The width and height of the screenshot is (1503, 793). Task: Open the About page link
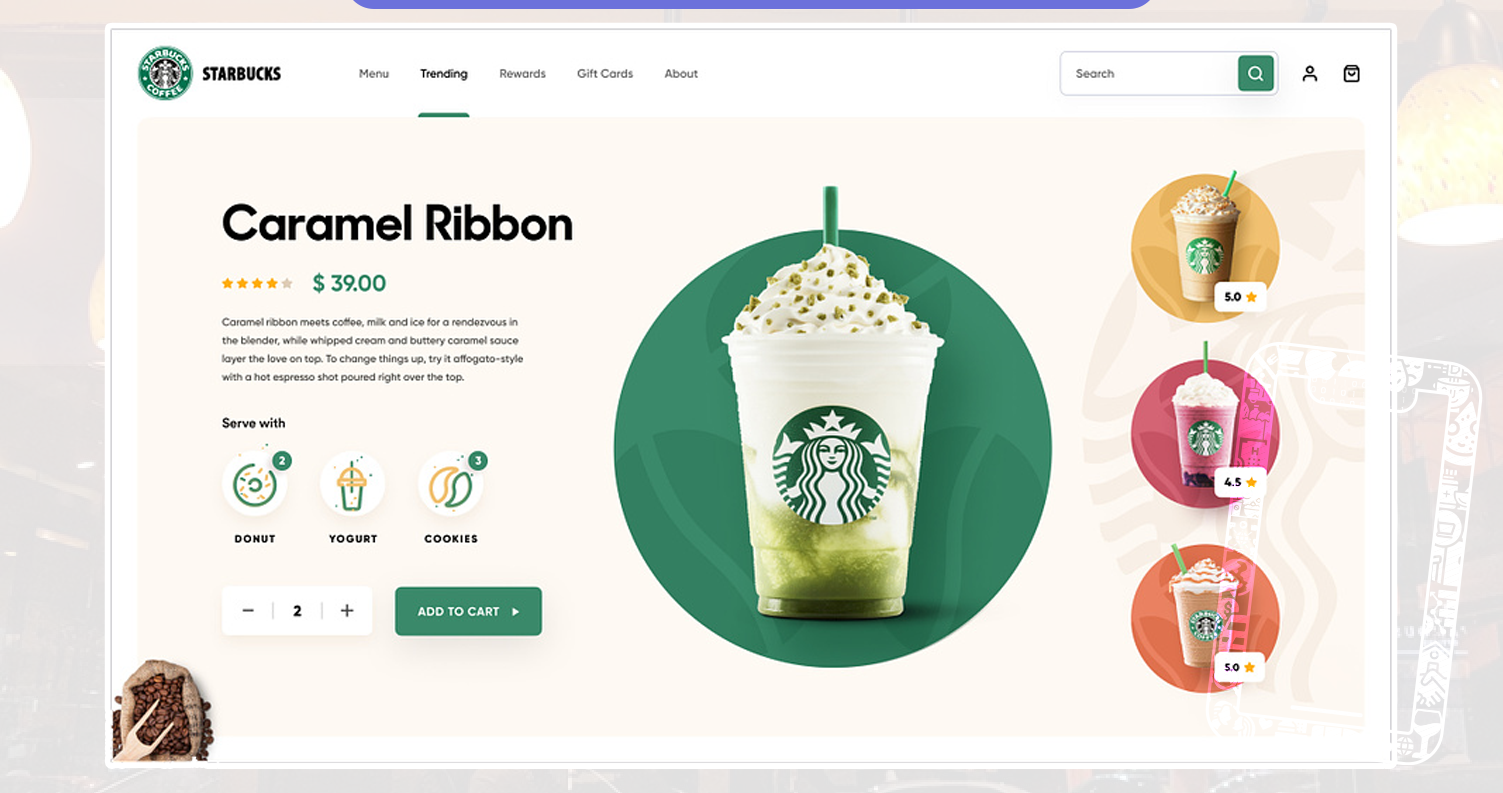click(681, 74)
